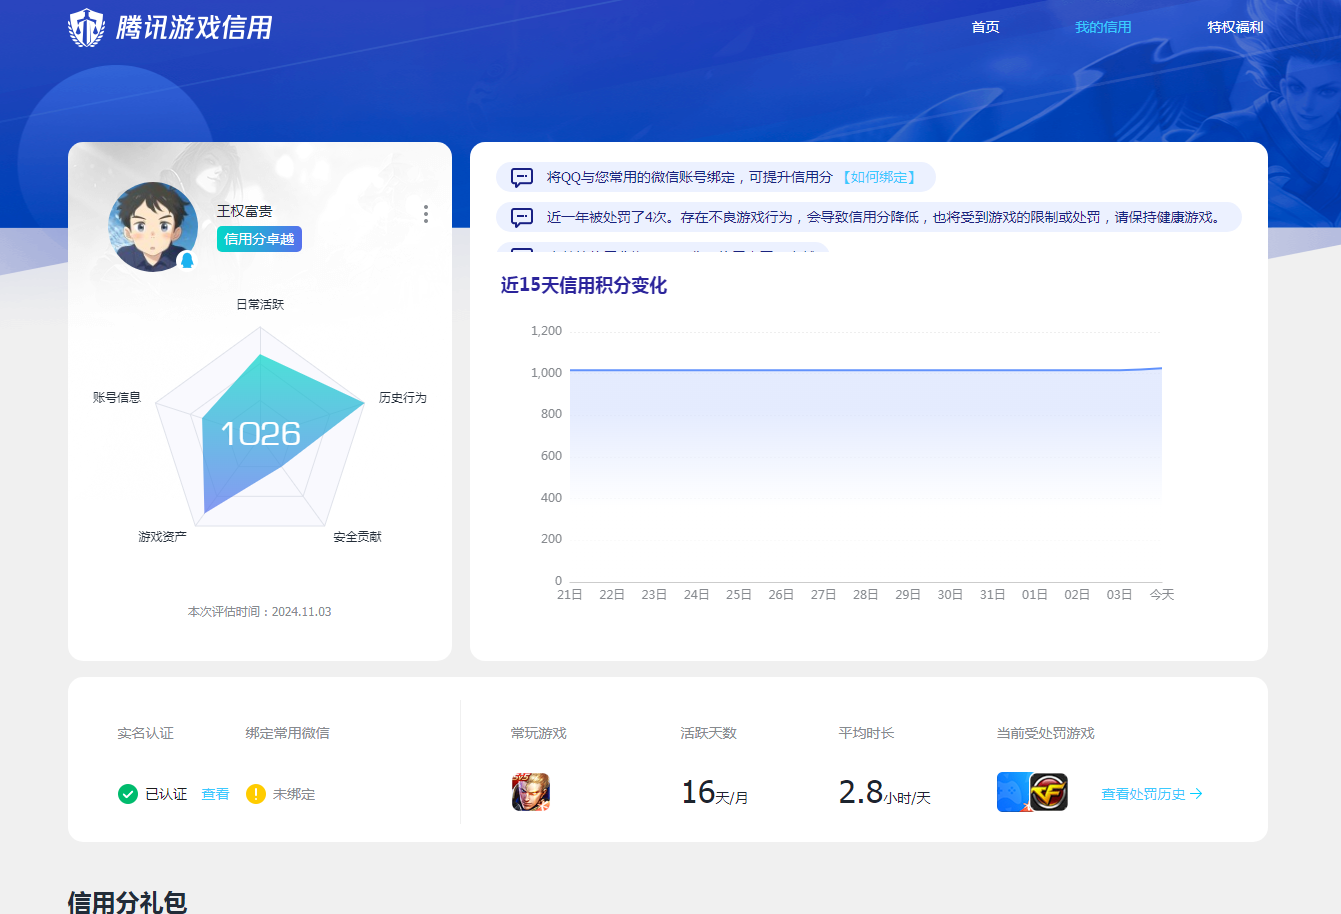
Task: Click the 1,000 y-axis value
Action: pos(547,372)
